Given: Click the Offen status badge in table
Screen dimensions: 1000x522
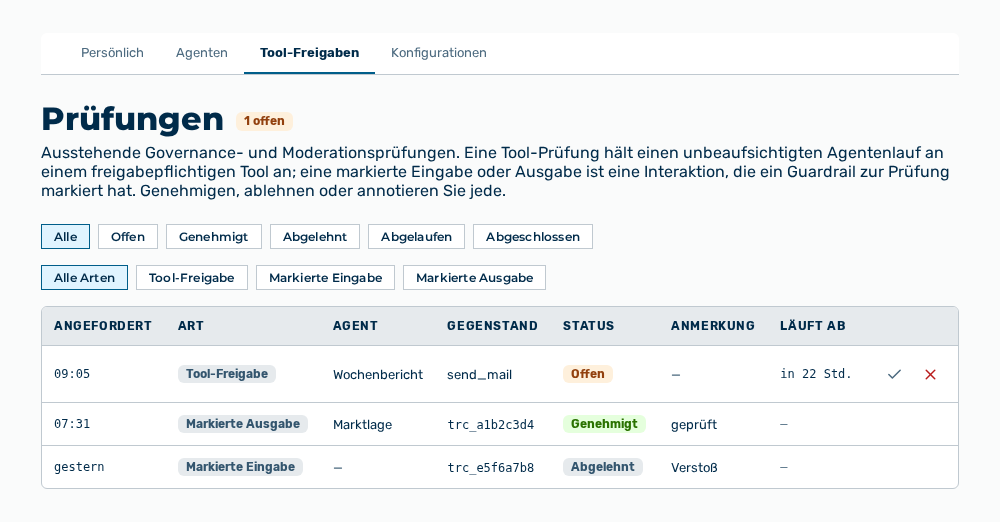Looking at the screenshot, I should point(587,374).
